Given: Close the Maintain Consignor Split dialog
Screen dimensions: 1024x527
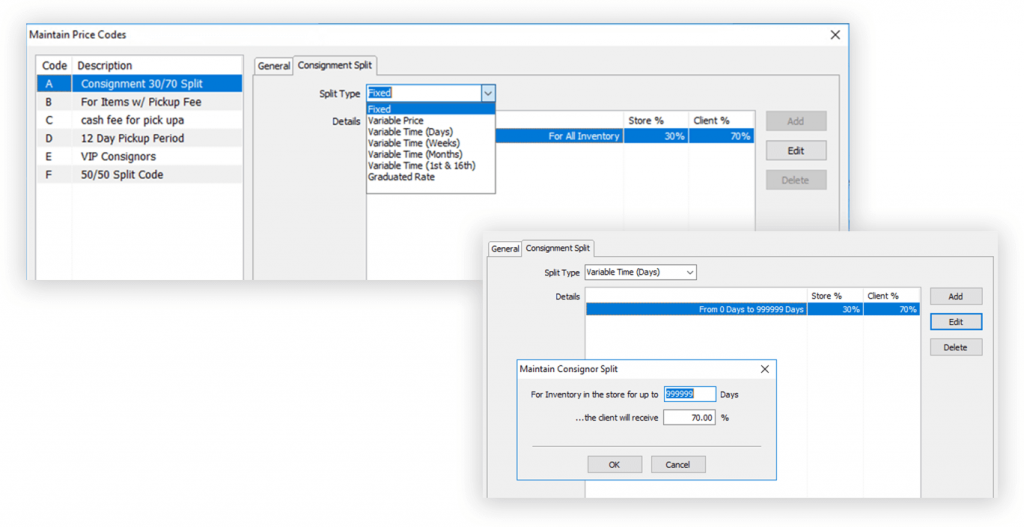Looking at the screenshot, I should 765,369.
